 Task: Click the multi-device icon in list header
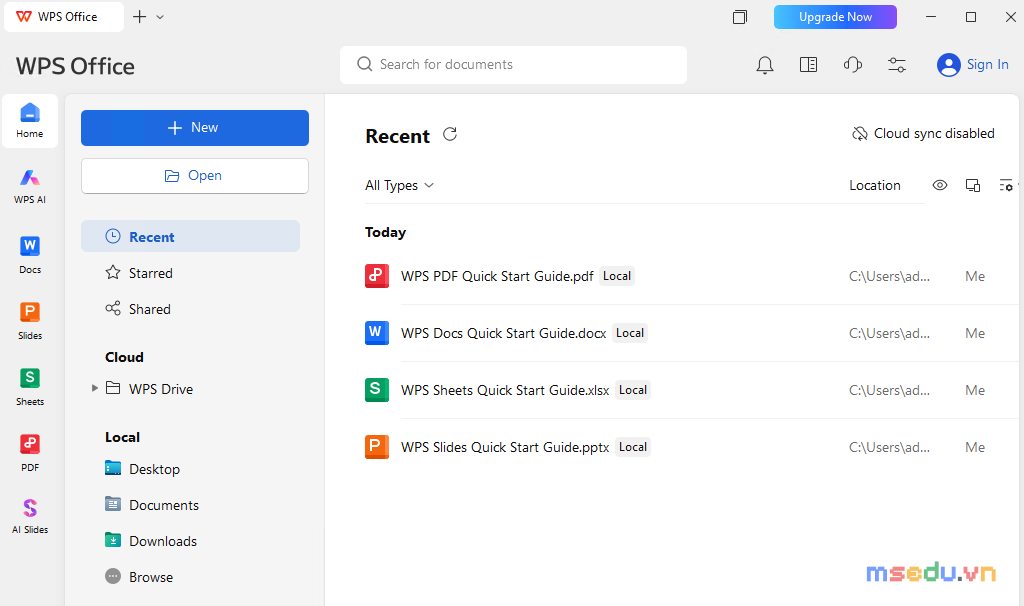click(x=973, y=185)
